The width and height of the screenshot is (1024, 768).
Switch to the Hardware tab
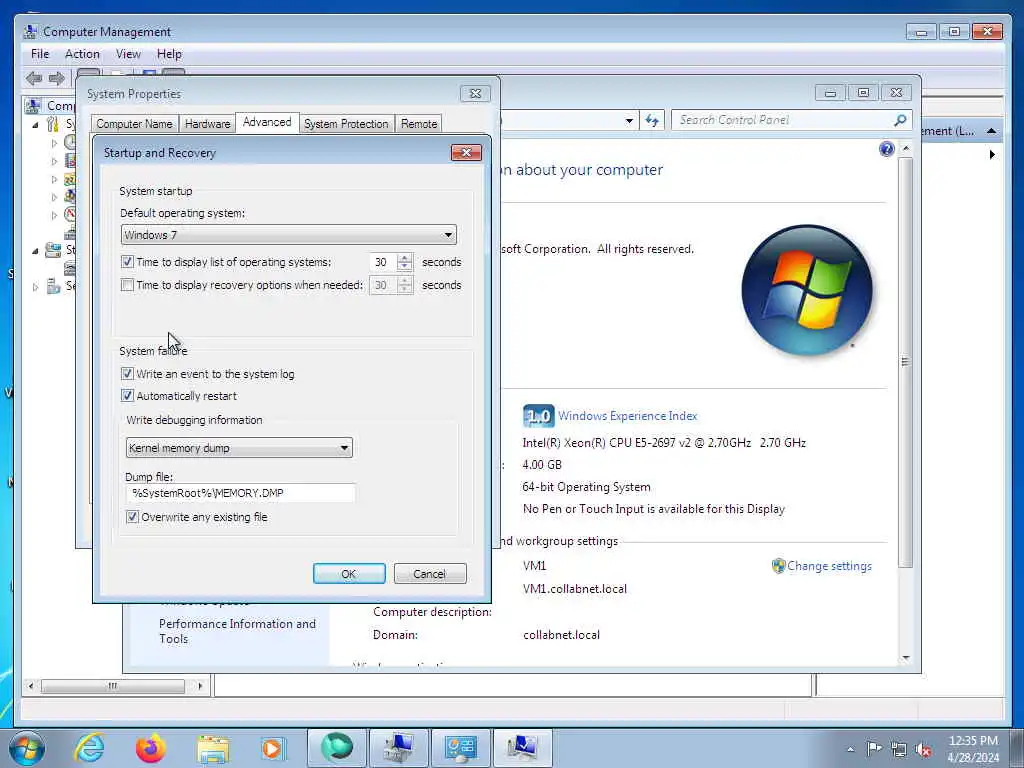coord(208,123)
